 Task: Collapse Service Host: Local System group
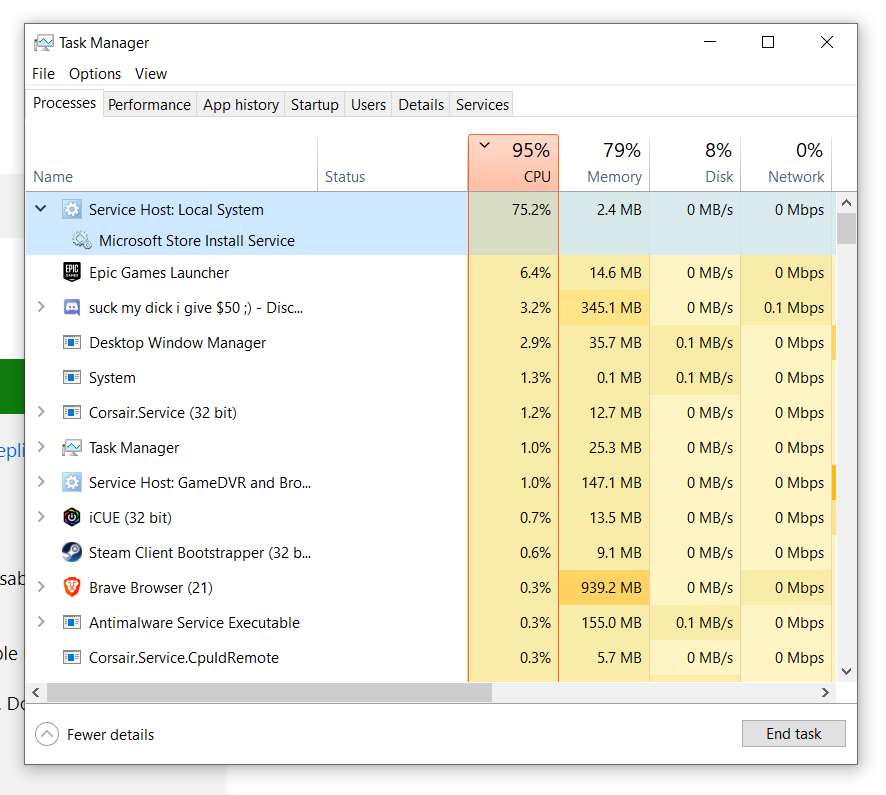tap(41, 208)
